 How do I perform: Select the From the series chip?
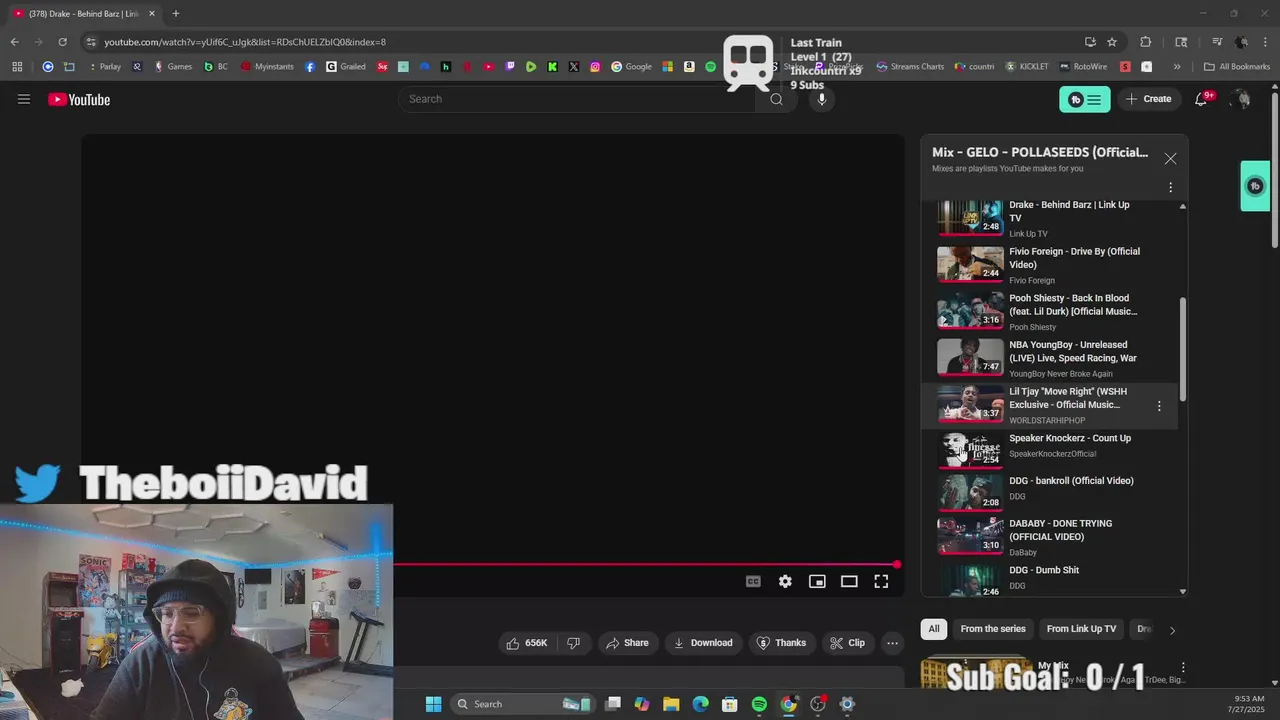click(993, 629)
